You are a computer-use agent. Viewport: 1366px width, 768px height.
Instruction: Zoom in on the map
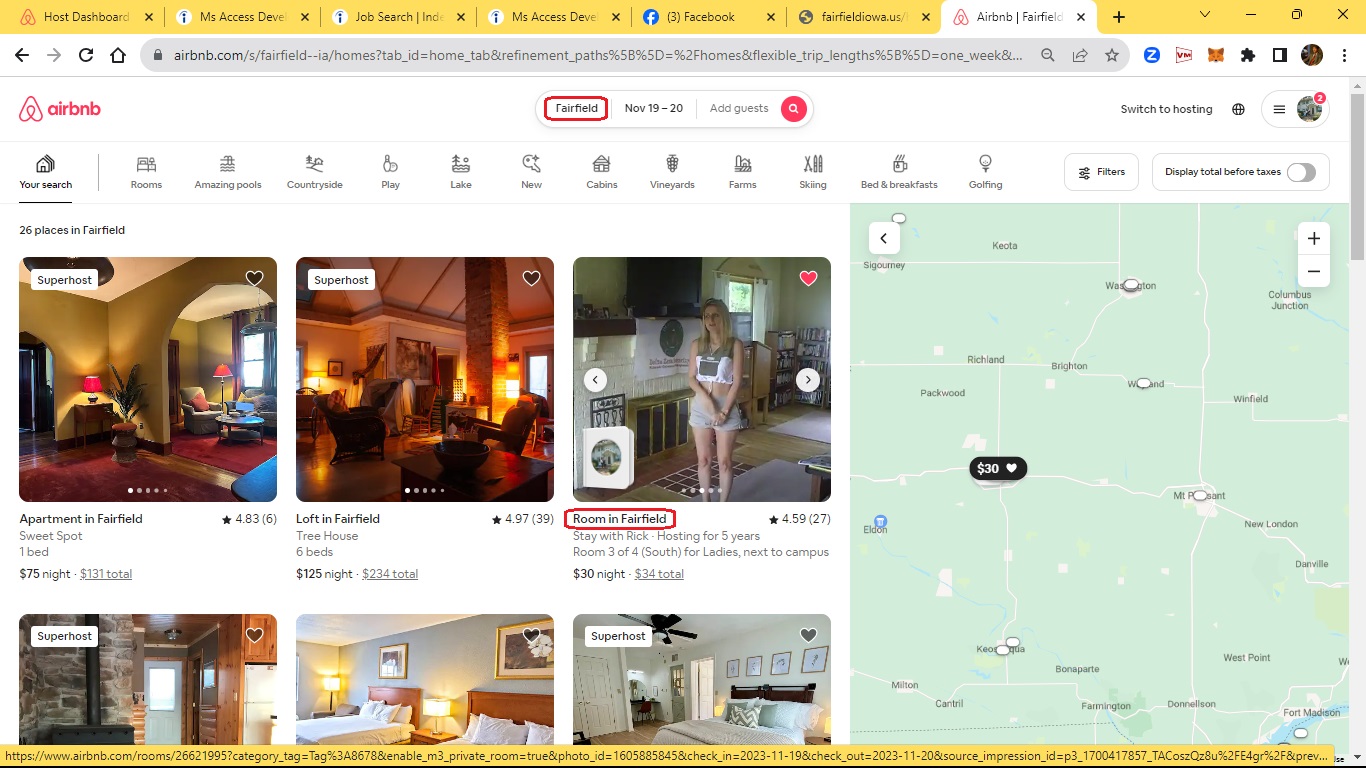pyautogui.click(x=1314, y=238)
